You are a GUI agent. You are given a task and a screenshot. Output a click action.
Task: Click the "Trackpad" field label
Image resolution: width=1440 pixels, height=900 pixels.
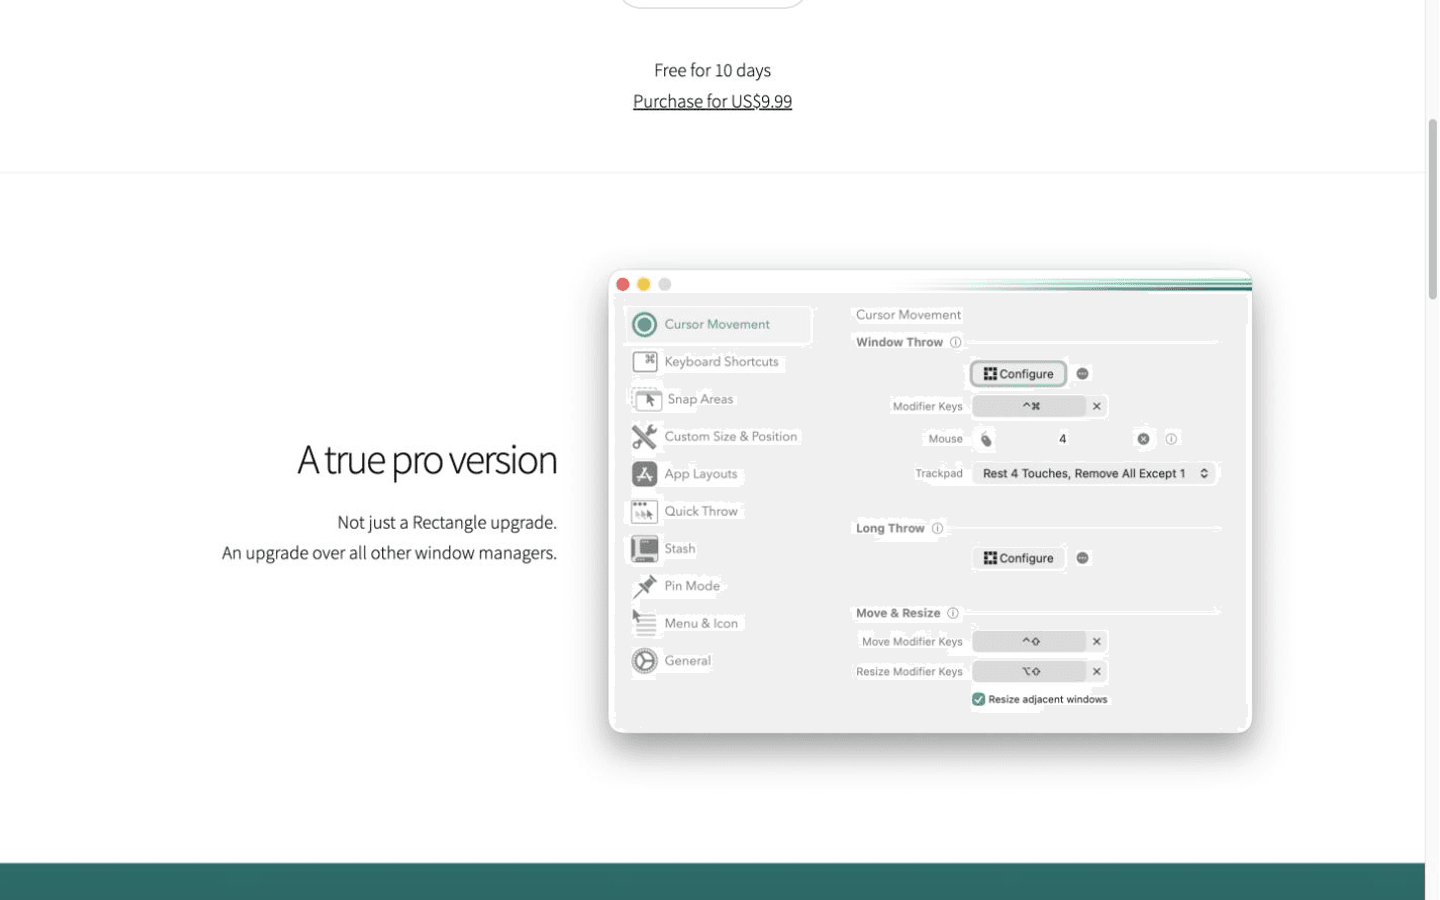[x=939, y=474]
